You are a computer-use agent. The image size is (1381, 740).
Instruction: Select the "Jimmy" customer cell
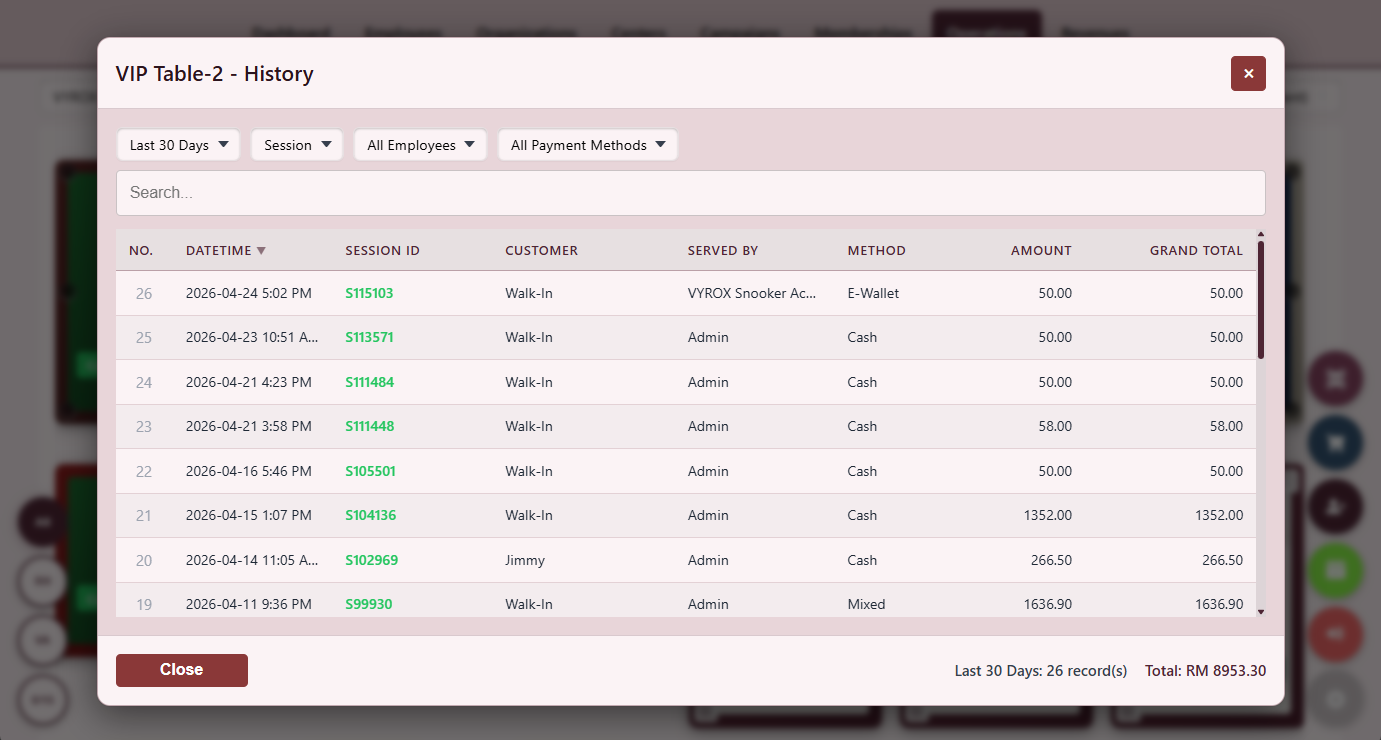click(525, 561)
